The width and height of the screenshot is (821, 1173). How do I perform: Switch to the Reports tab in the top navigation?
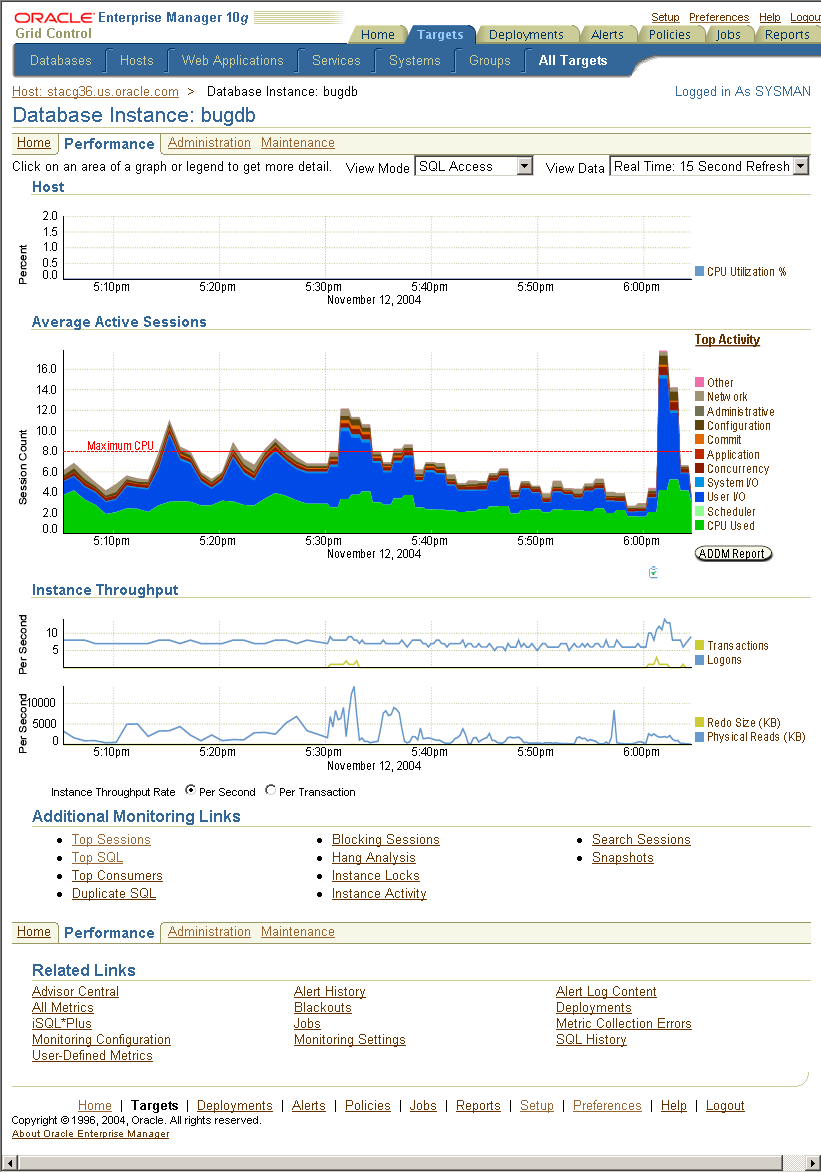(787, 34)
